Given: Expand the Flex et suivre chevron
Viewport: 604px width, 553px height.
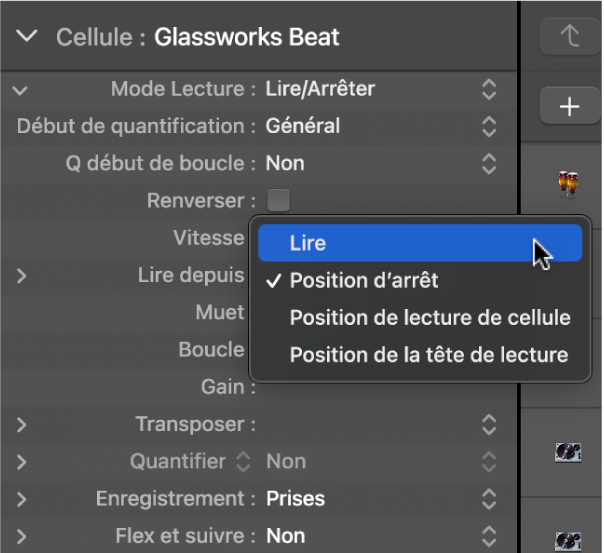Looking at the screenshot, I should point(22,536).
